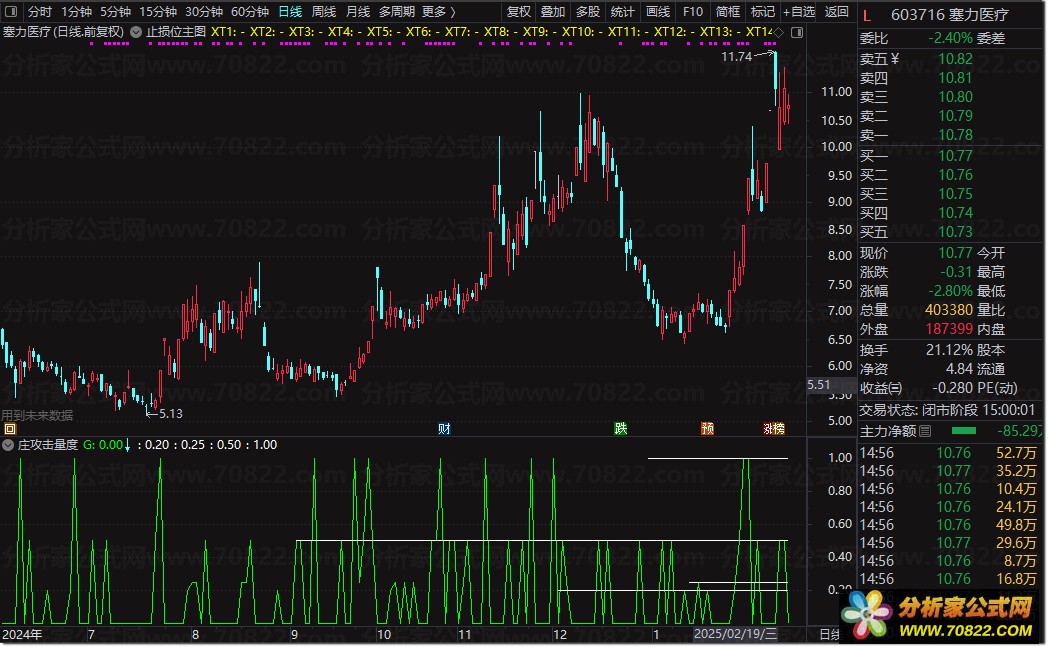This screenshot has height=647, width=1049.
Task: Switch to the 周线 weekly chart tab
Action: coord(324,12)
